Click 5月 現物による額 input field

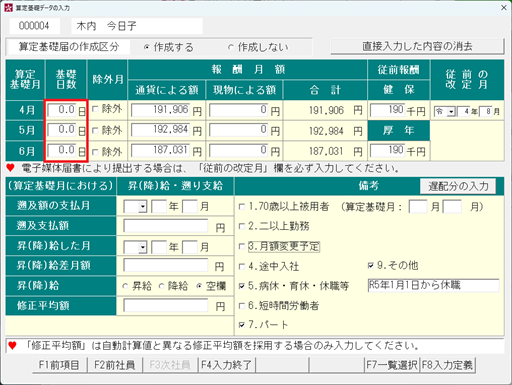coord(238,130)
